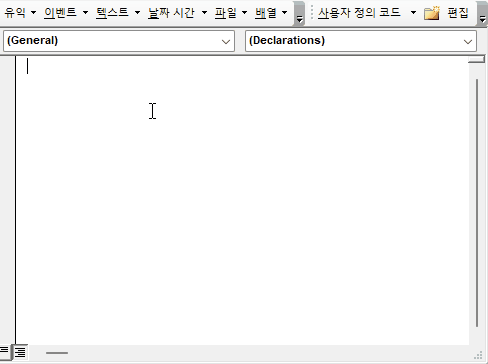Click the horizontal scrollbar thumb
The width and height of the screenshot is (488, 364).
pos(57,353)
